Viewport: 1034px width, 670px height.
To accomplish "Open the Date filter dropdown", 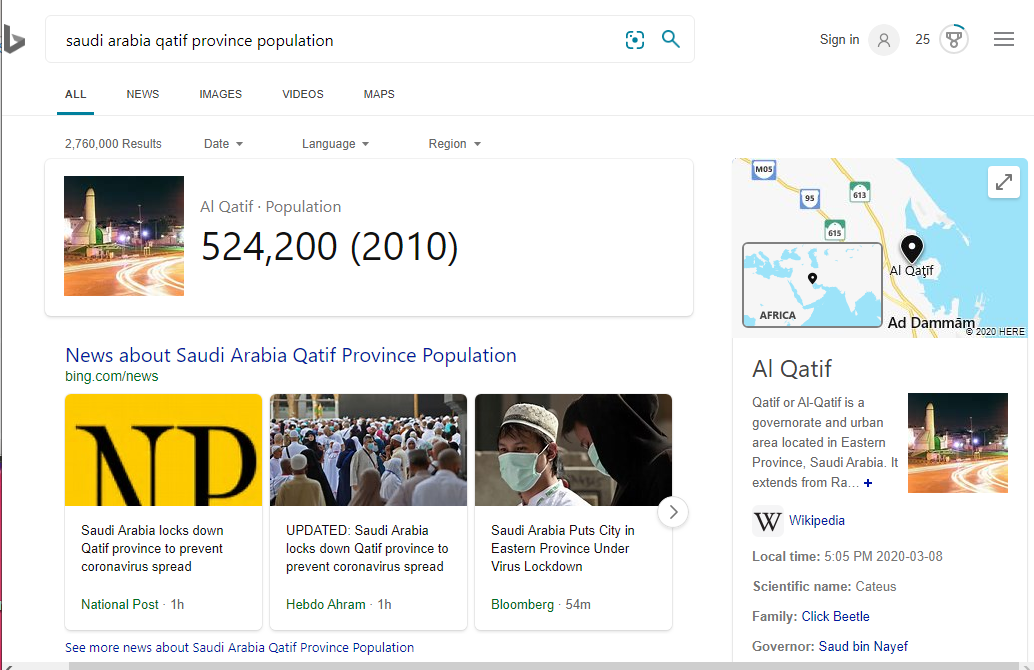I will [x=224, y=144].
